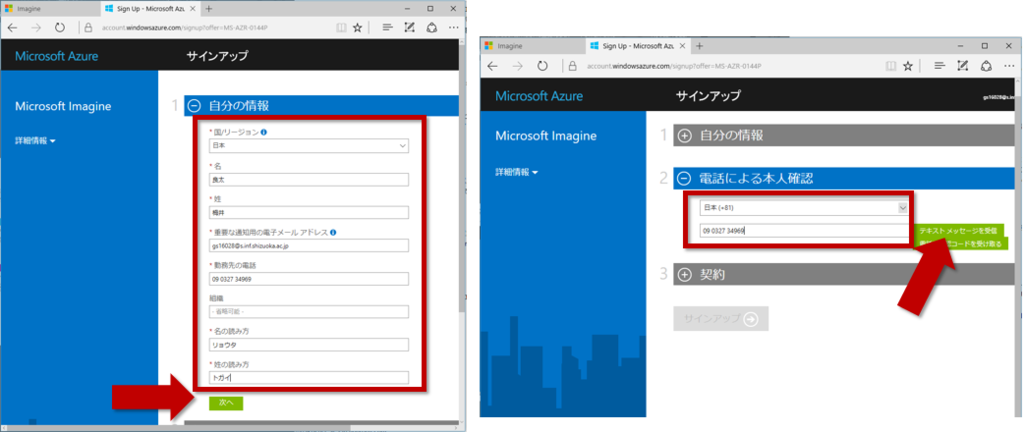Refresh the page in the left browser window

(60, 28)
